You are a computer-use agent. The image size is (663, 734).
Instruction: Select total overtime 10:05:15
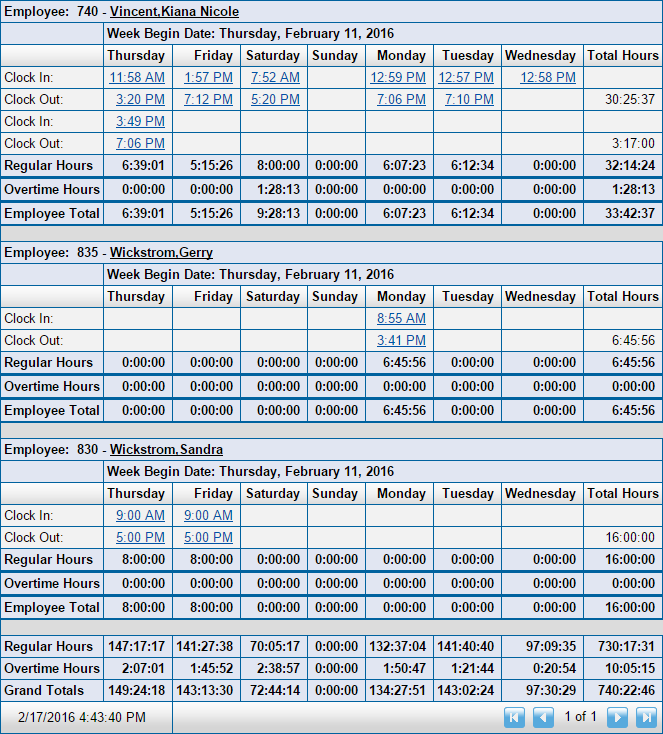630,669
